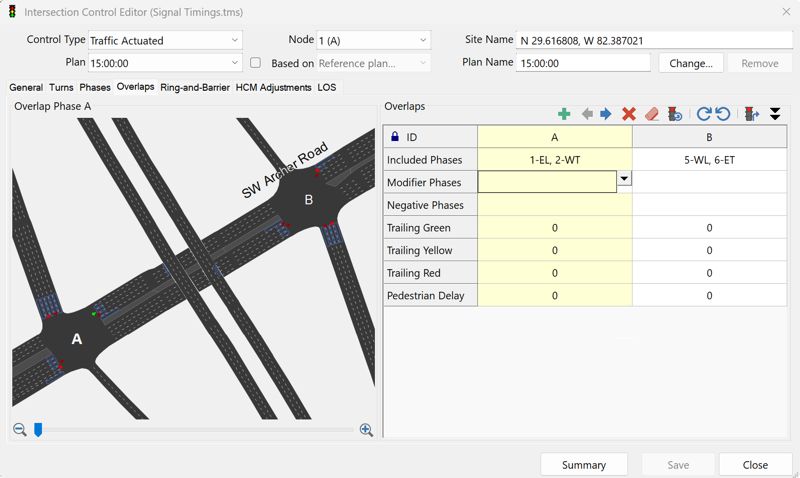Click the gray left arrow in Overlaps toolbar
Image resolution: width=800 pixels, height=478 pixels.
587,114
